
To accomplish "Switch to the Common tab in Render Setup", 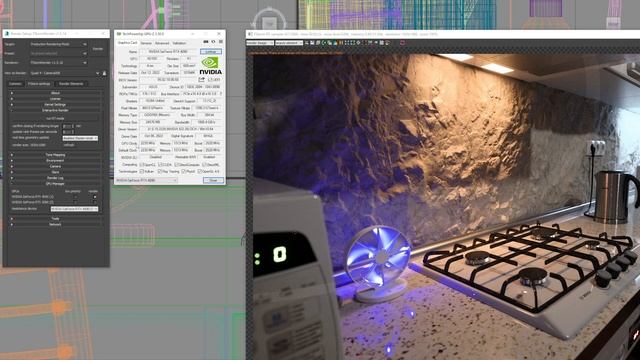I will (16, 84).
